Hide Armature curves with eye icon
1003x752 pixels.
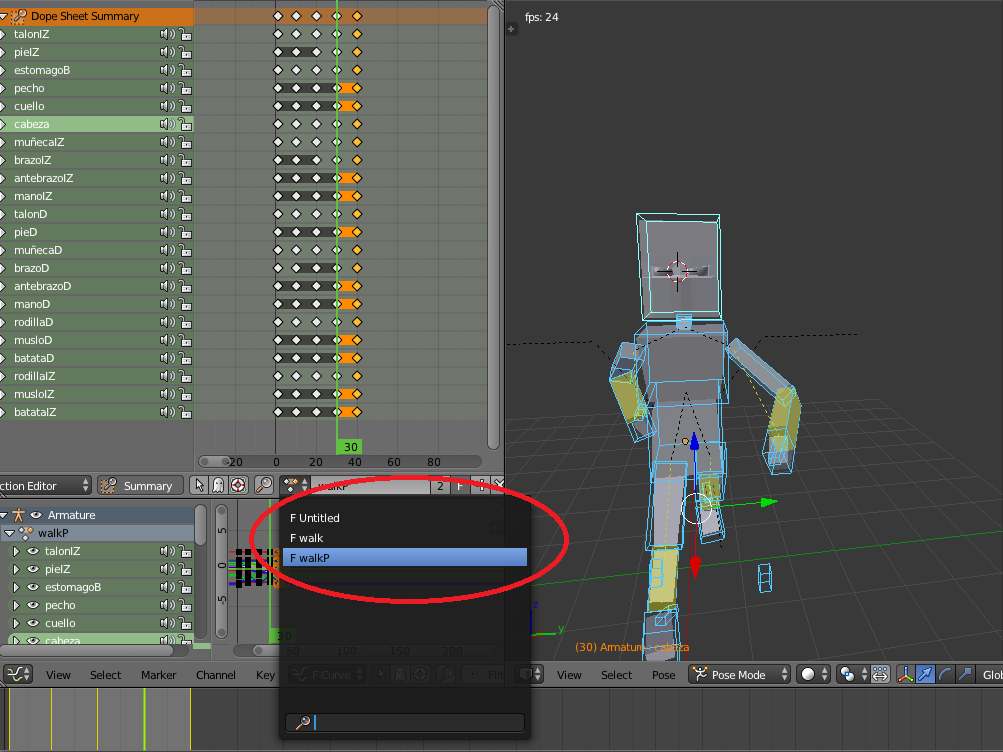pos(36,515)
